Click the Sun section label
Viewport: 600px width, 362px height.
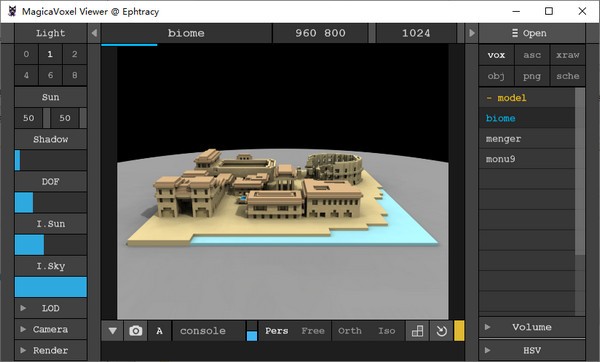click(51, 97)
